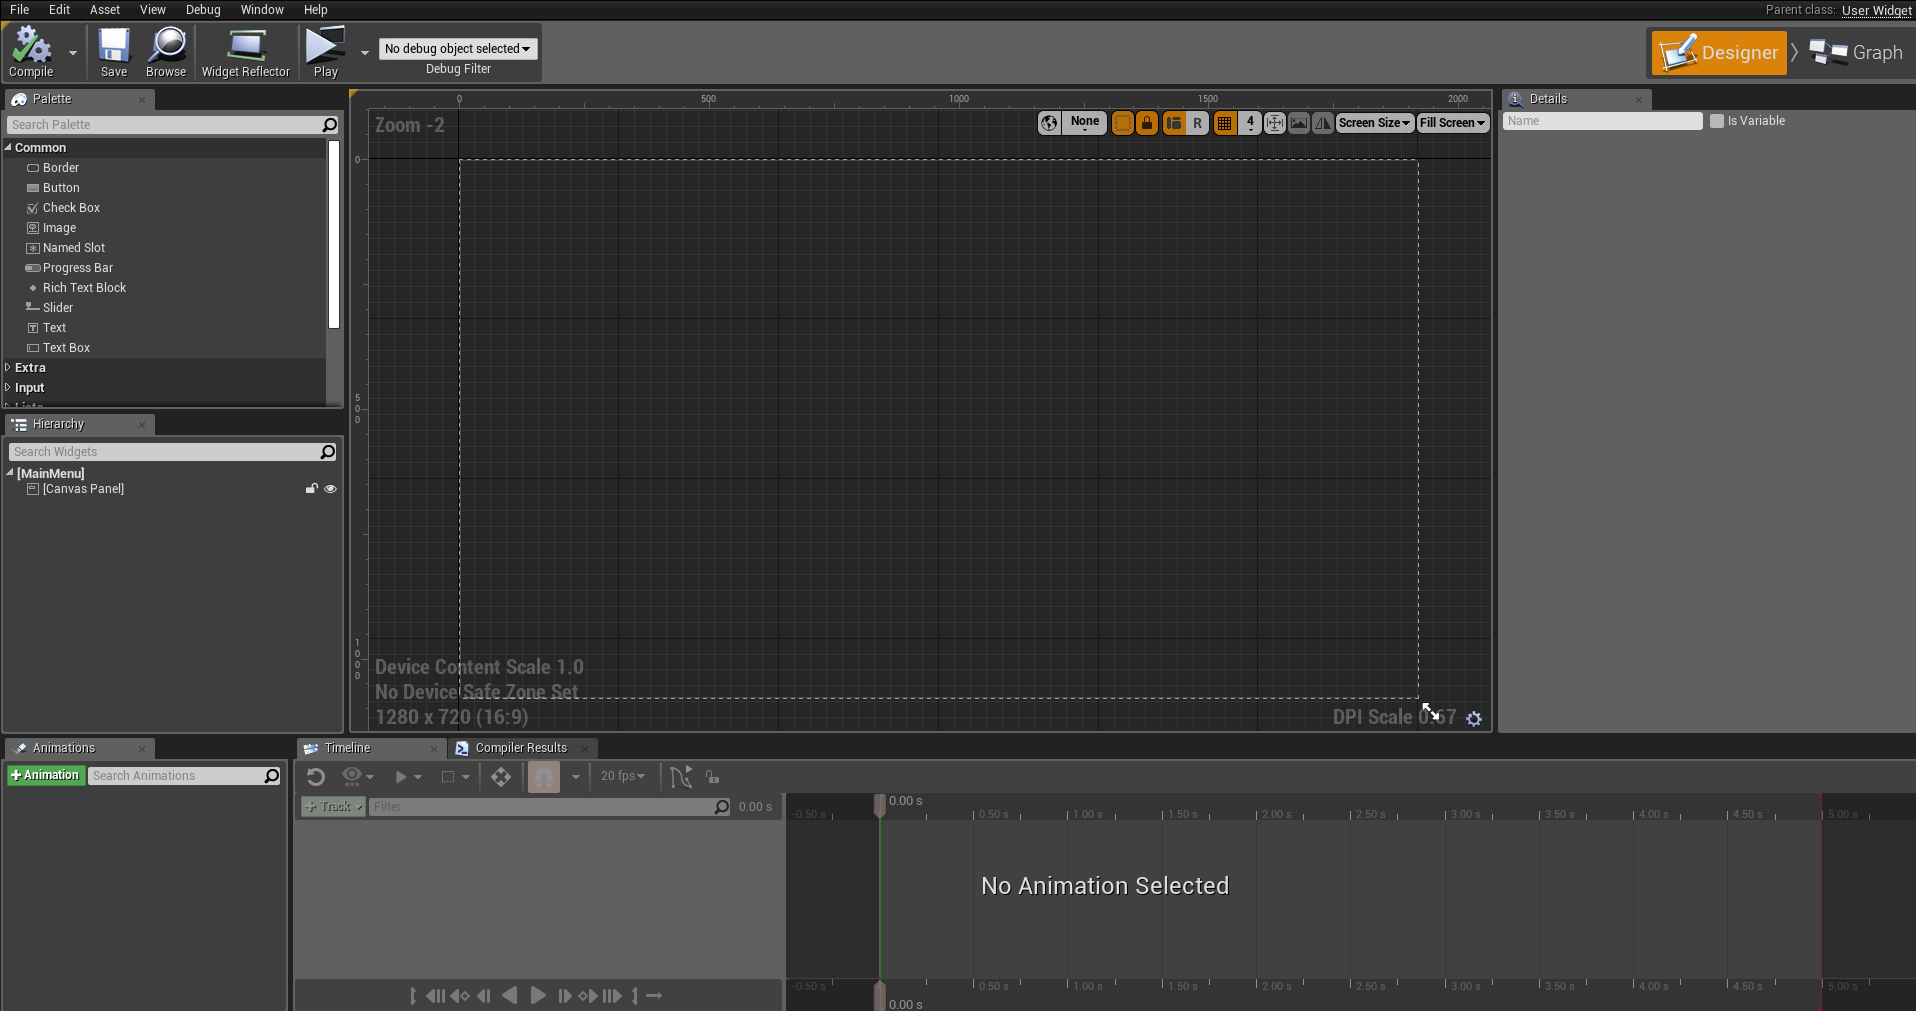
Task: Expand Compile options arrow
Action: pyautogui.click(x=73, y=52)
